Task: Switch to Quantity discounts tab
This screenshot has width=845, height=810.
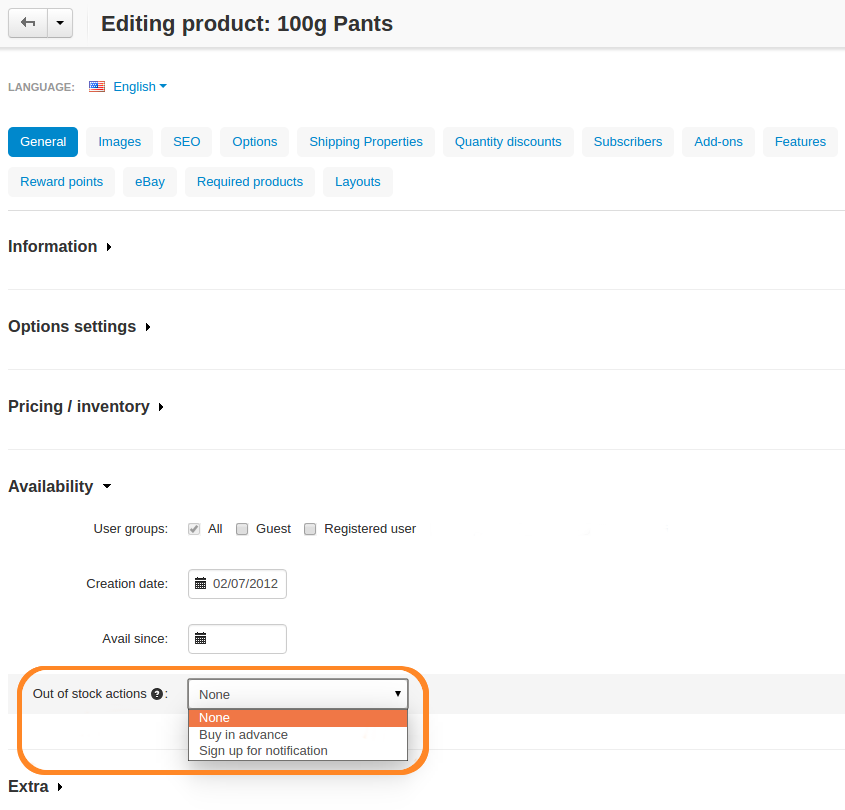Action: [x=508, y=142]
